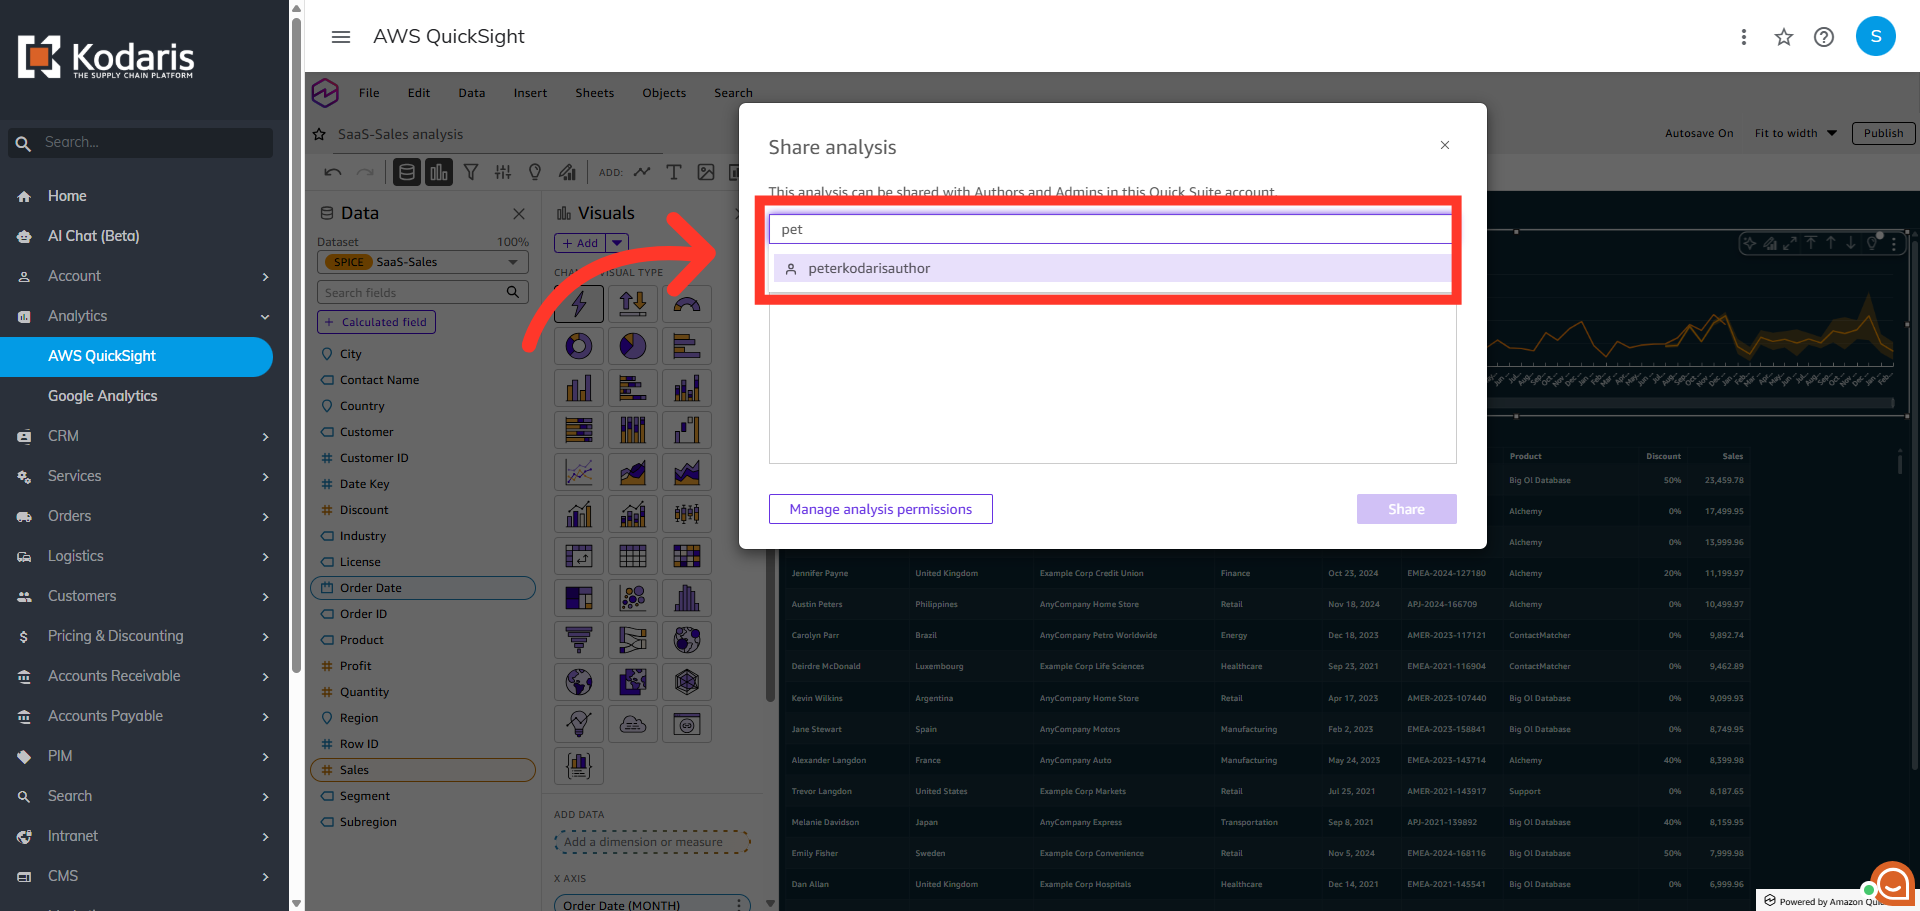The width and height of the screenshot is (1920, 911).
Task: Click the Publish button
Action: 1884,133
